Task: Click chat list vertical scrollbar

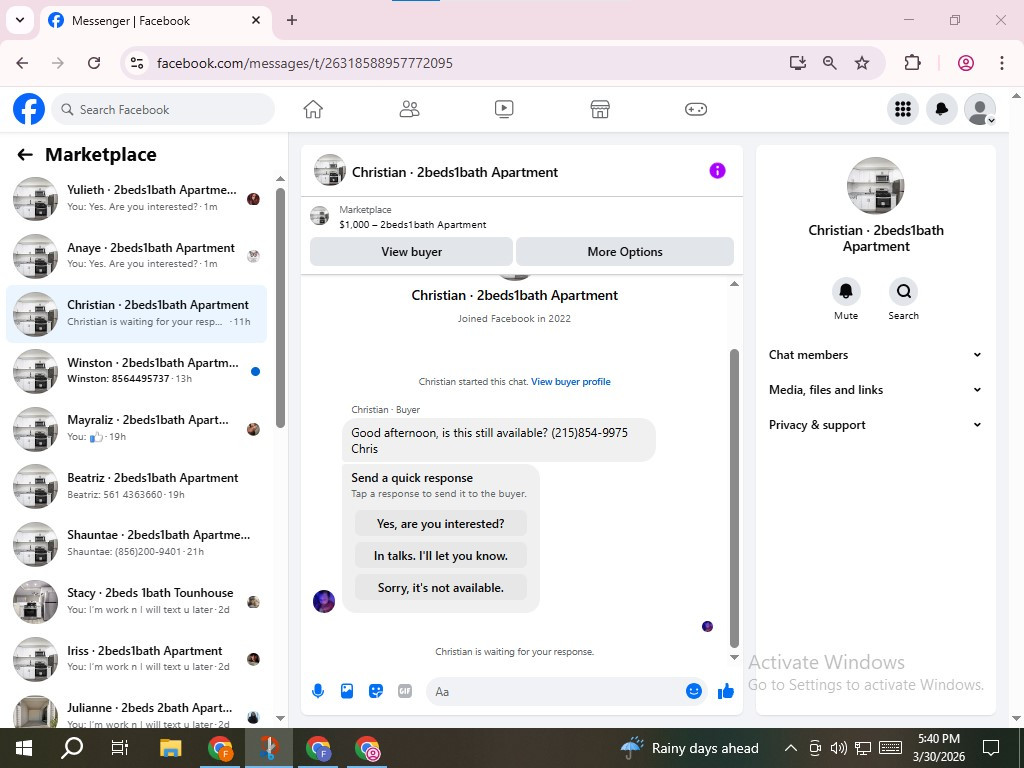Action: pyautogui.click(x=280, y=307)
